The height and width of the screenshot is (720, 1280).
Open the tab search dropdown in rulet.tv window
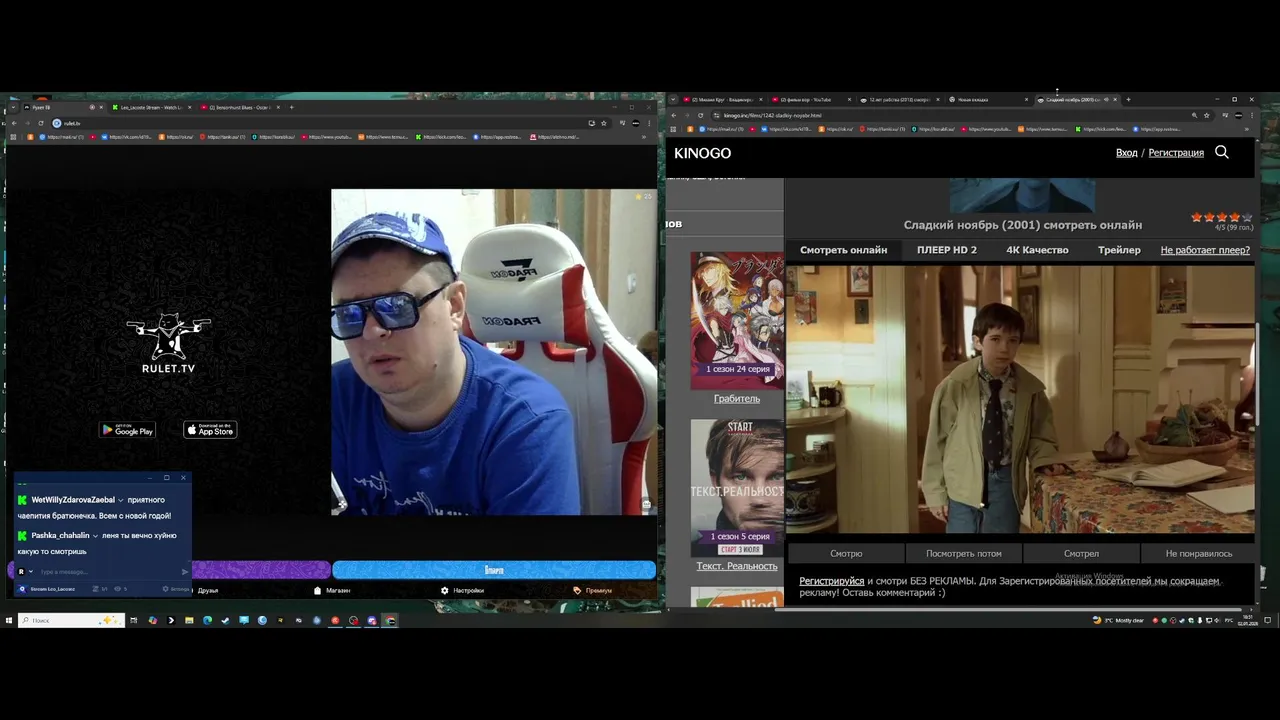[13, 107]
